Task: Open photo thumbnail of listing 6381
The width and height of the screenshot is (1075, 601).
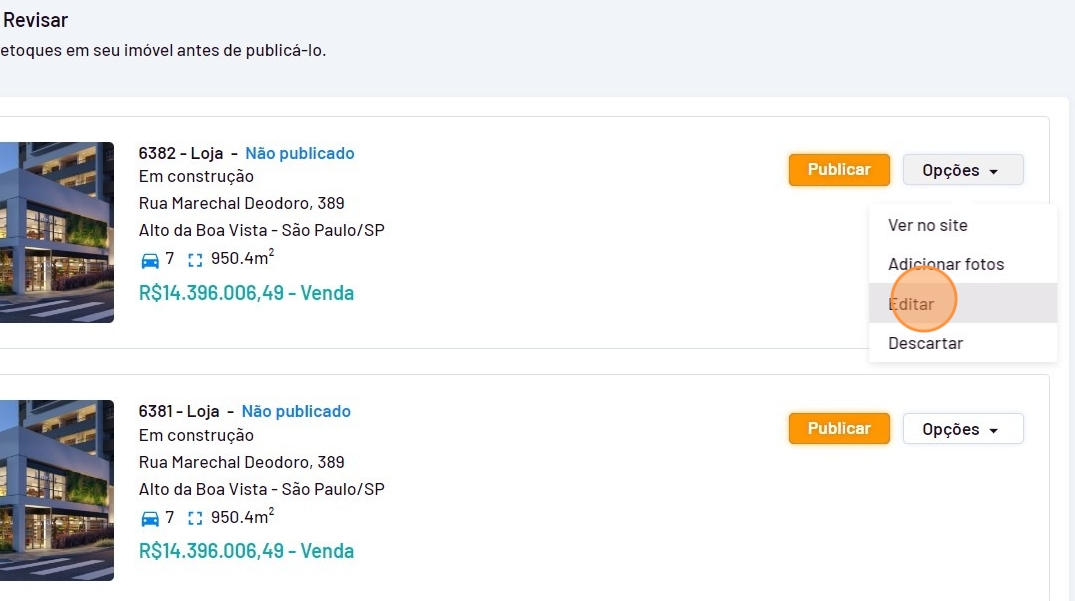Action: point(57,490)
